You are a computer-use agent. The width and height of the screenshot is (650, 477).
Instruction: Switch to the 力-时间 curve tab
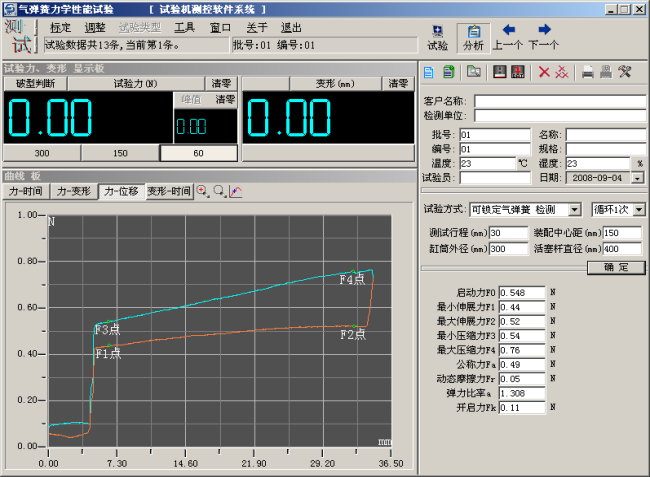[x=26, y=191]
